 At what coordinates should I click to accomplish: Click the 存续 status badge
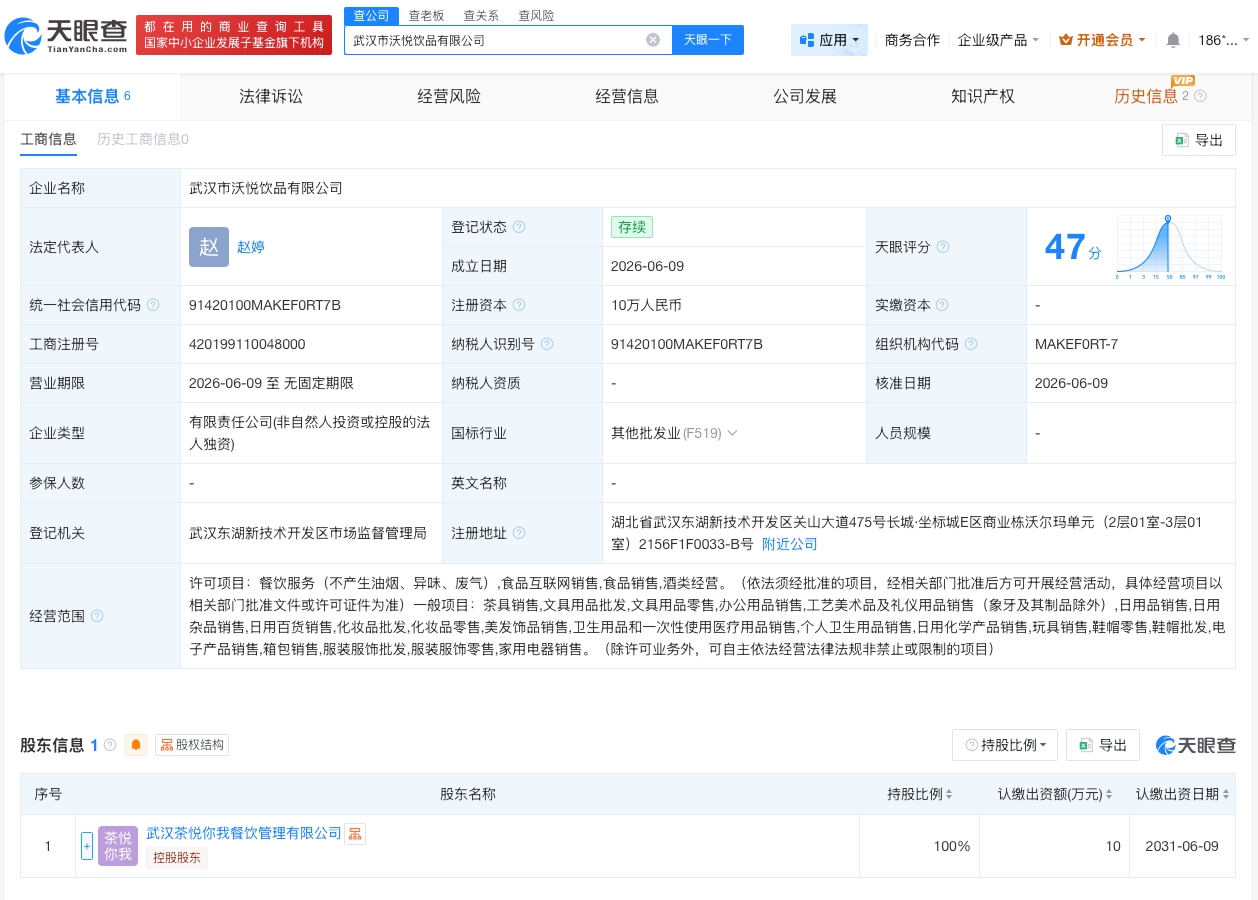632,227
